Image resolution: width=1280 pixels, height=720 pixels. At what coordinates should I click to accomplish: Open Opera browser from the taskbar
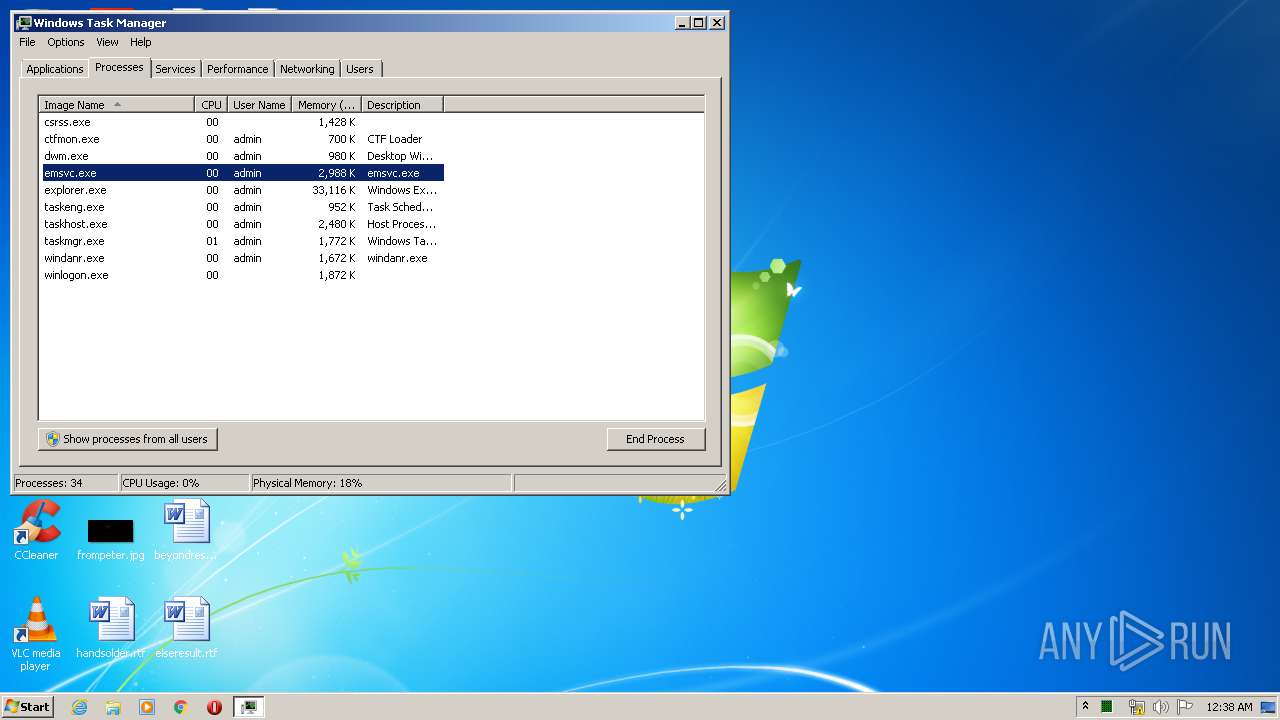tap(214, 707)
